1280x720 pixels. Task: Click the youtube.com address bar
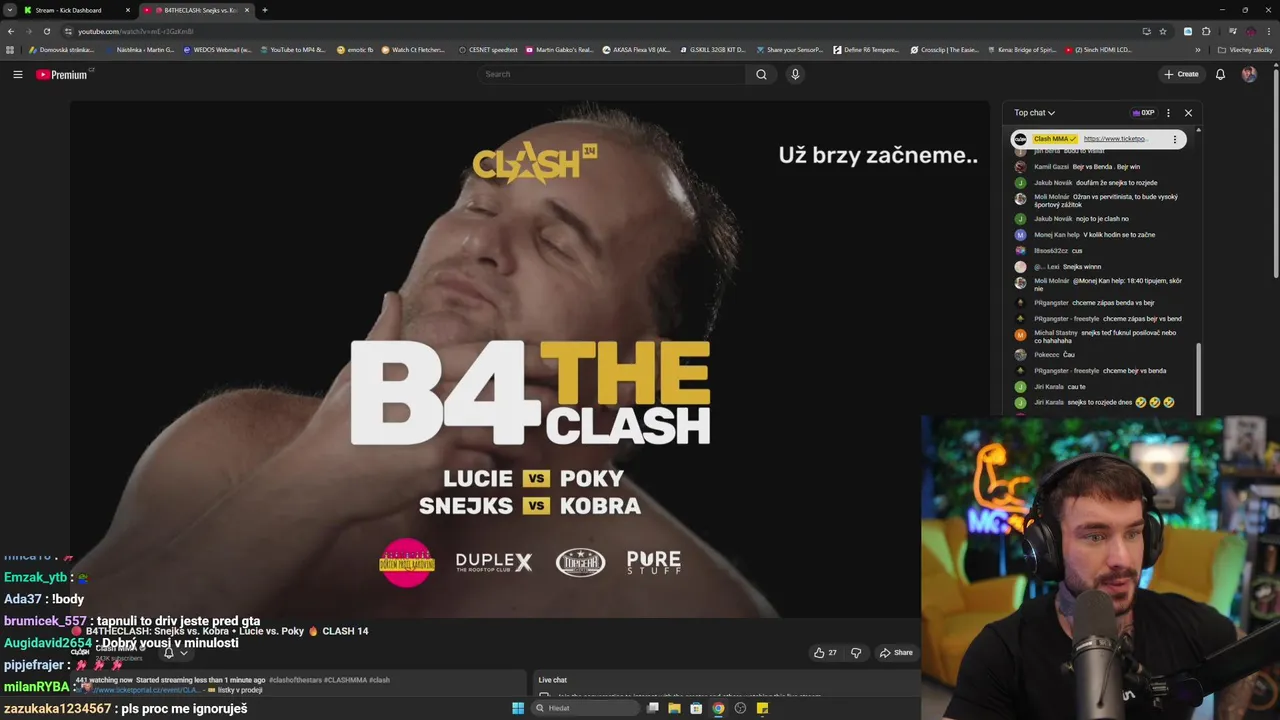pos(600,31)
